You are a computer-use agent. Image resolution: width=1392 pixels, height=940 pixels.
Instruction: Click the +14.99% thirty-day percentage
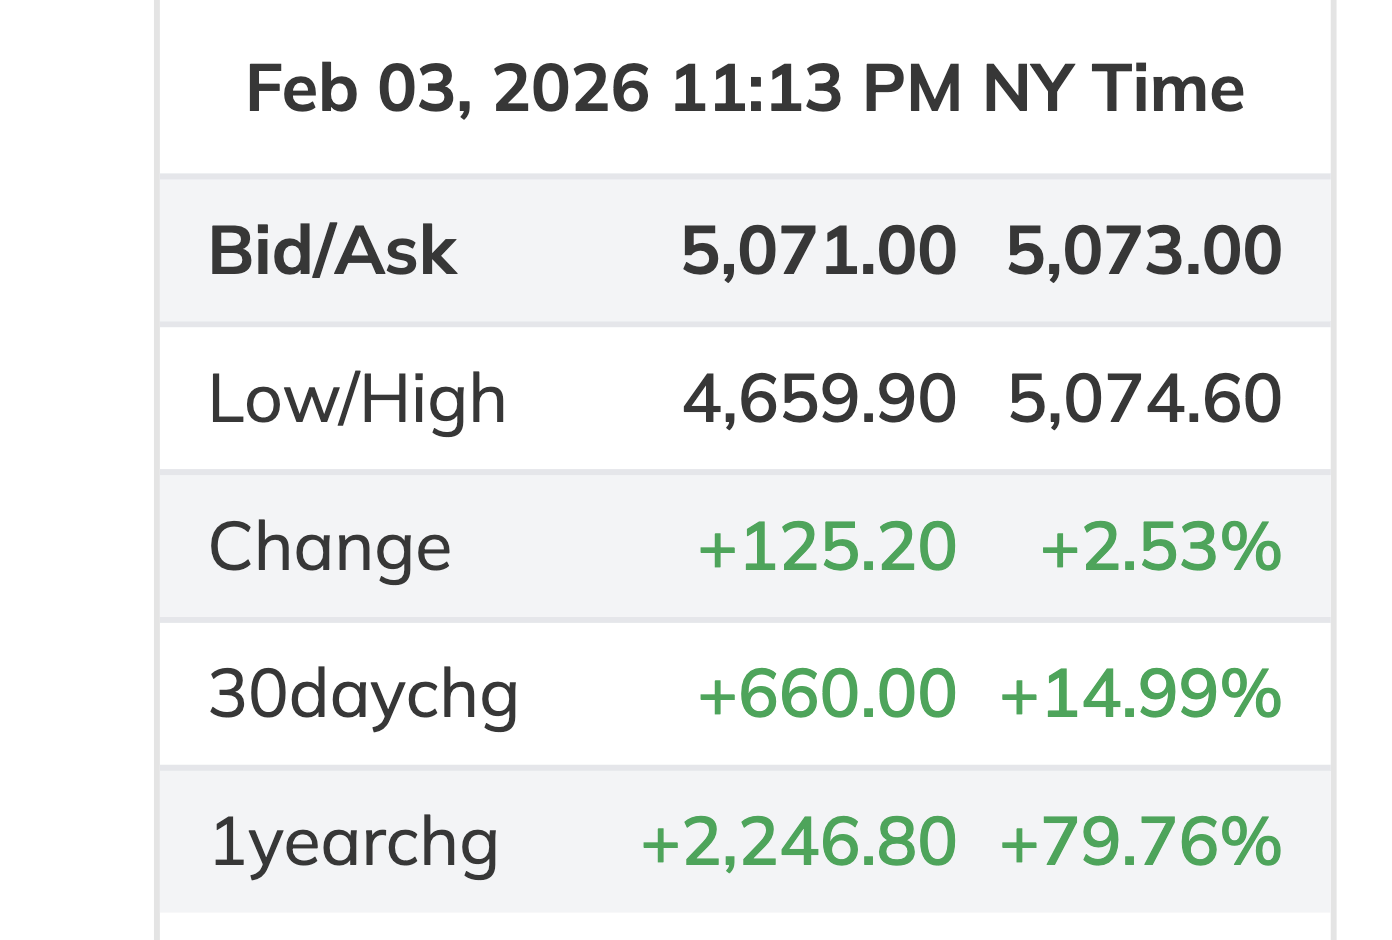point(1140,694)
